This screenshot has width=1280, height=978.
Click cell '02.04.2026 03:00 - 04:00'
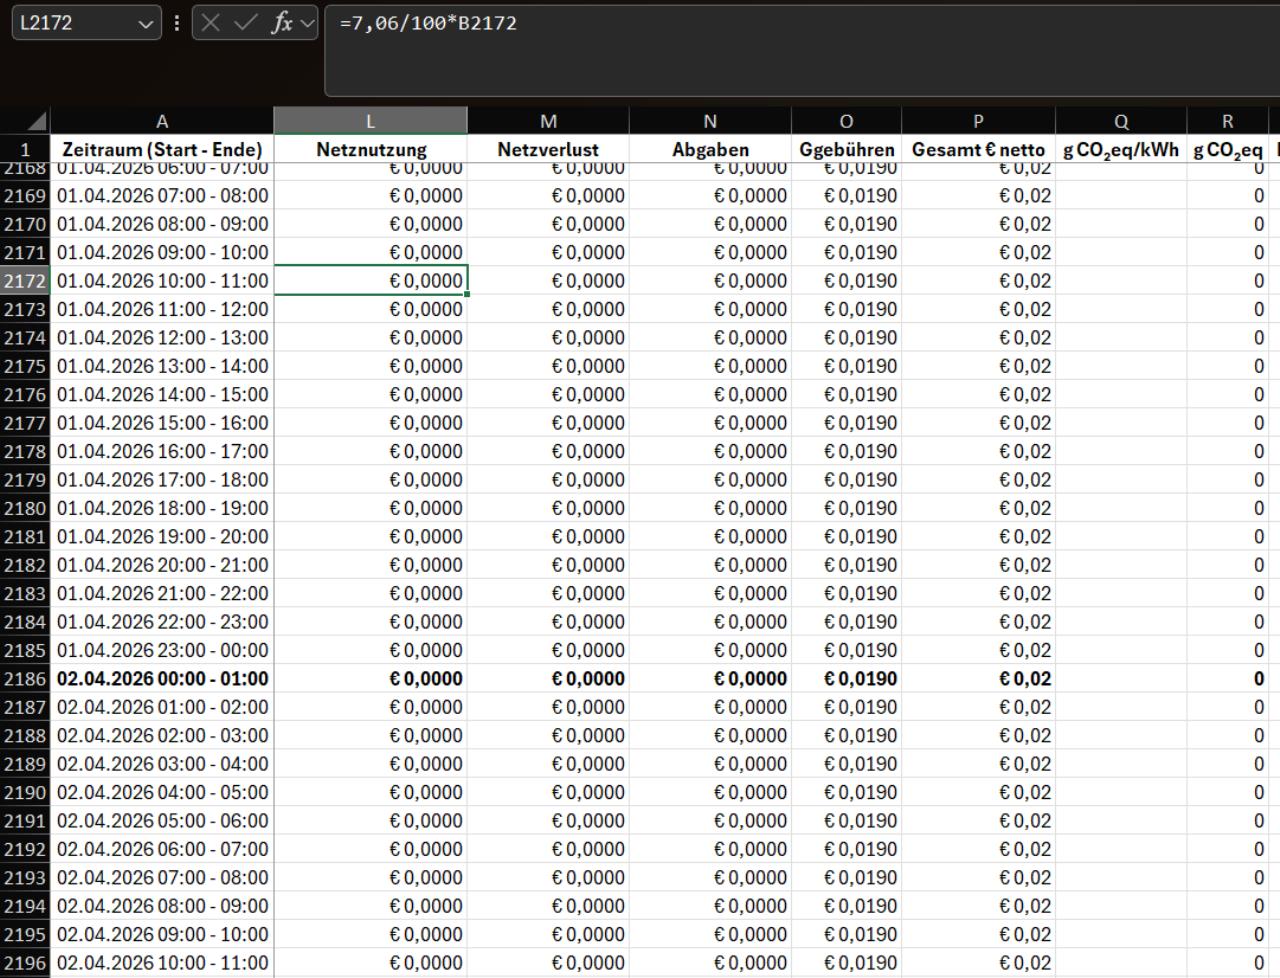pos(162,764)
